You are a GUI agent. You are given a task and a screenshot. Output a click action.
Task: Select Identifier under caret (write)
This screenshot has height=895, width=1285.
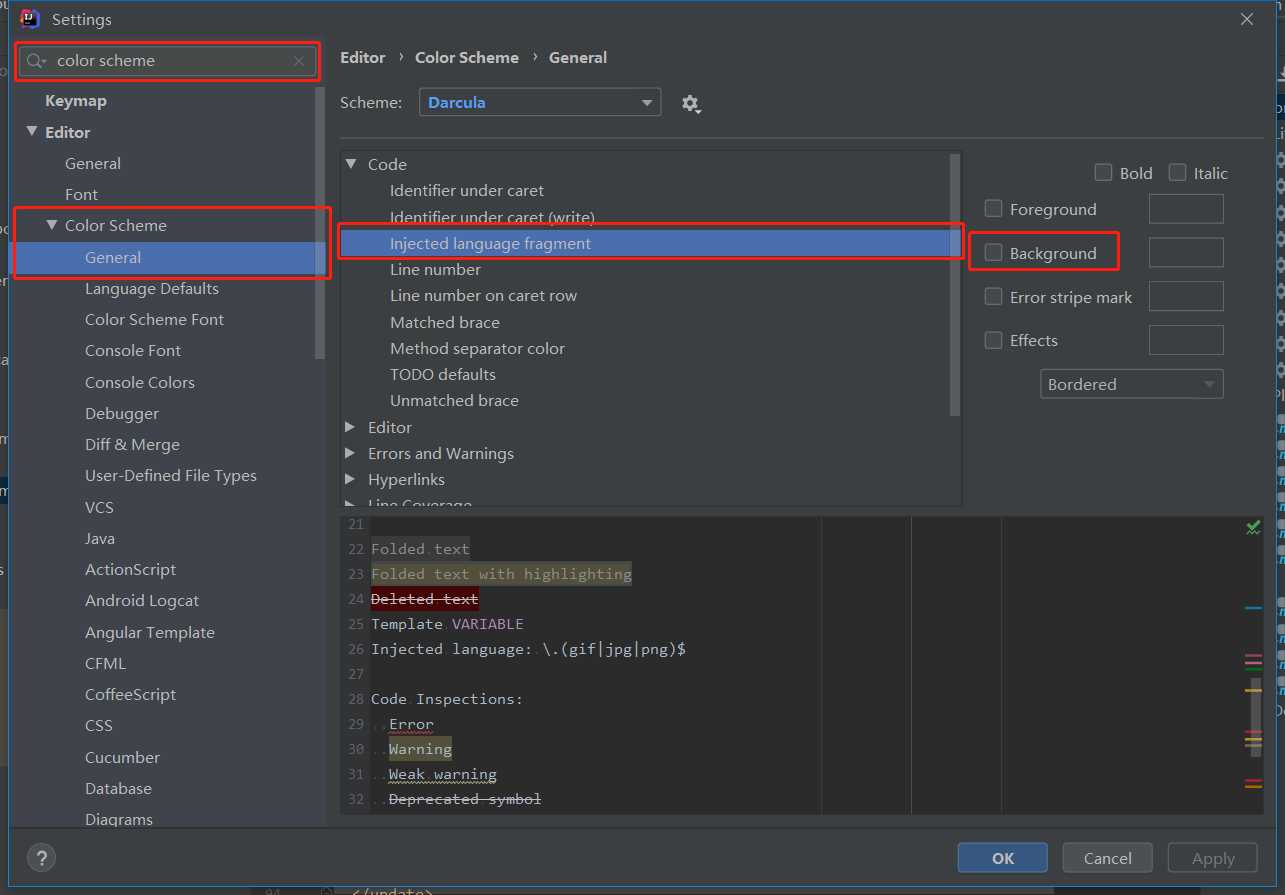pyautogui.click(x=492, y=217)
